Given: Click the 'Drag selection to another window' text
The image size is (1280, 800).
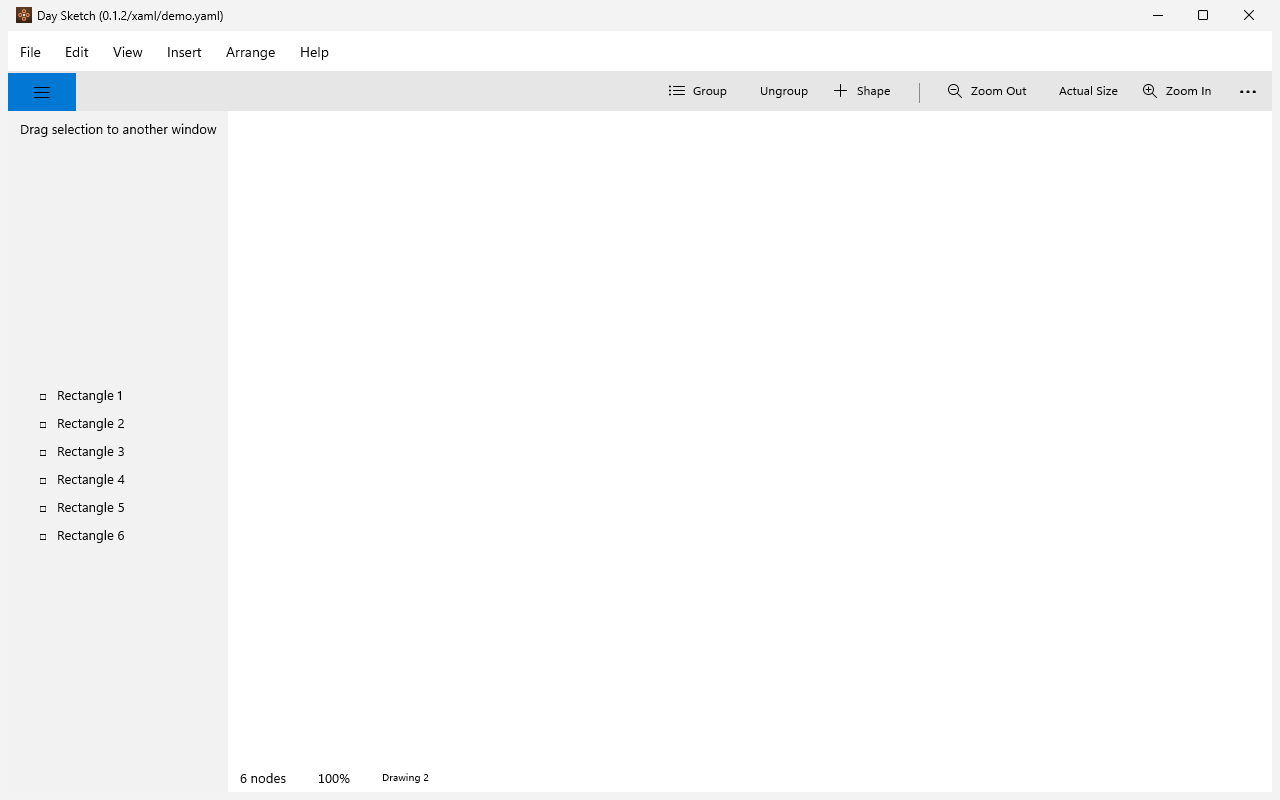Looking at the screenshot, I should pyautogui.click(x=118, y=129).
